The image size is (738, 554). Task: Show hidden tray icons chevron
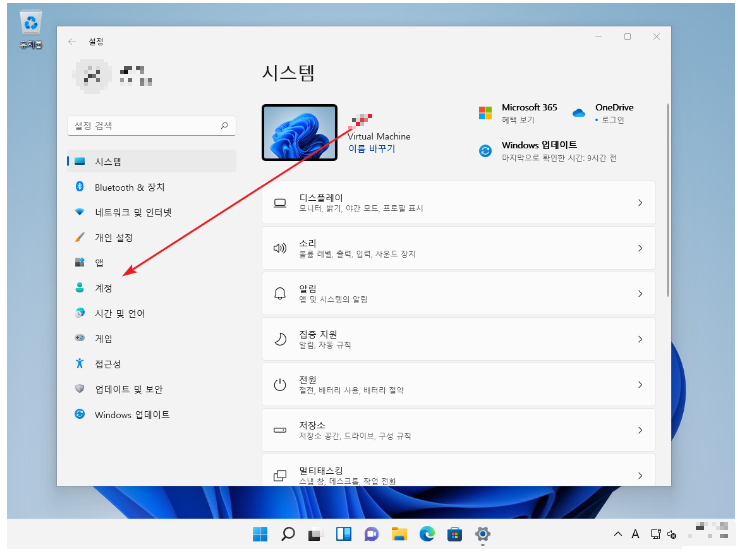[x=618, y=534]
